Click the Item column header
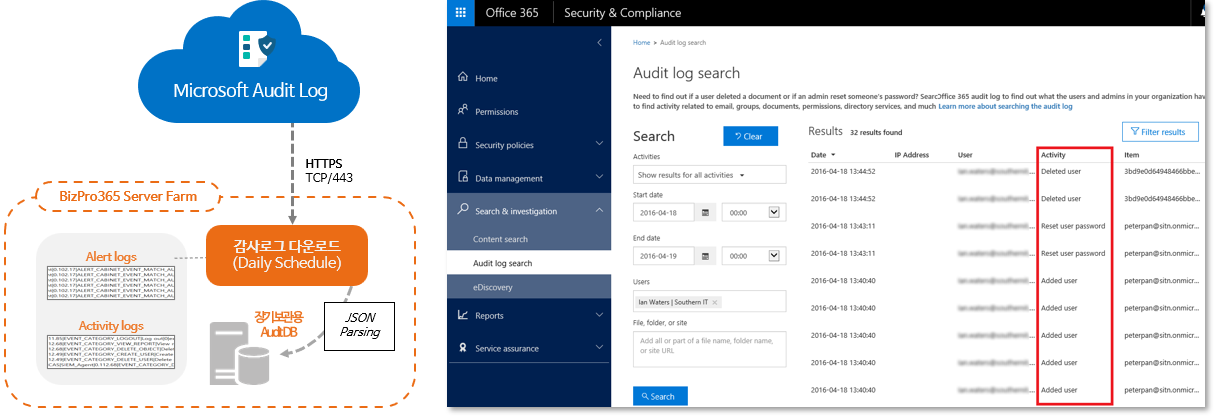Image resolution: width=1215 pixels, height=418 pixels. point(1131,155)
